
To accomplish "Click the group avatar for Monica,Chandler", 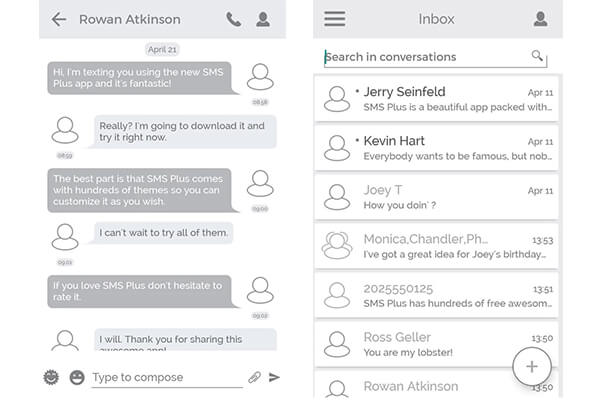I will point(337,246).
